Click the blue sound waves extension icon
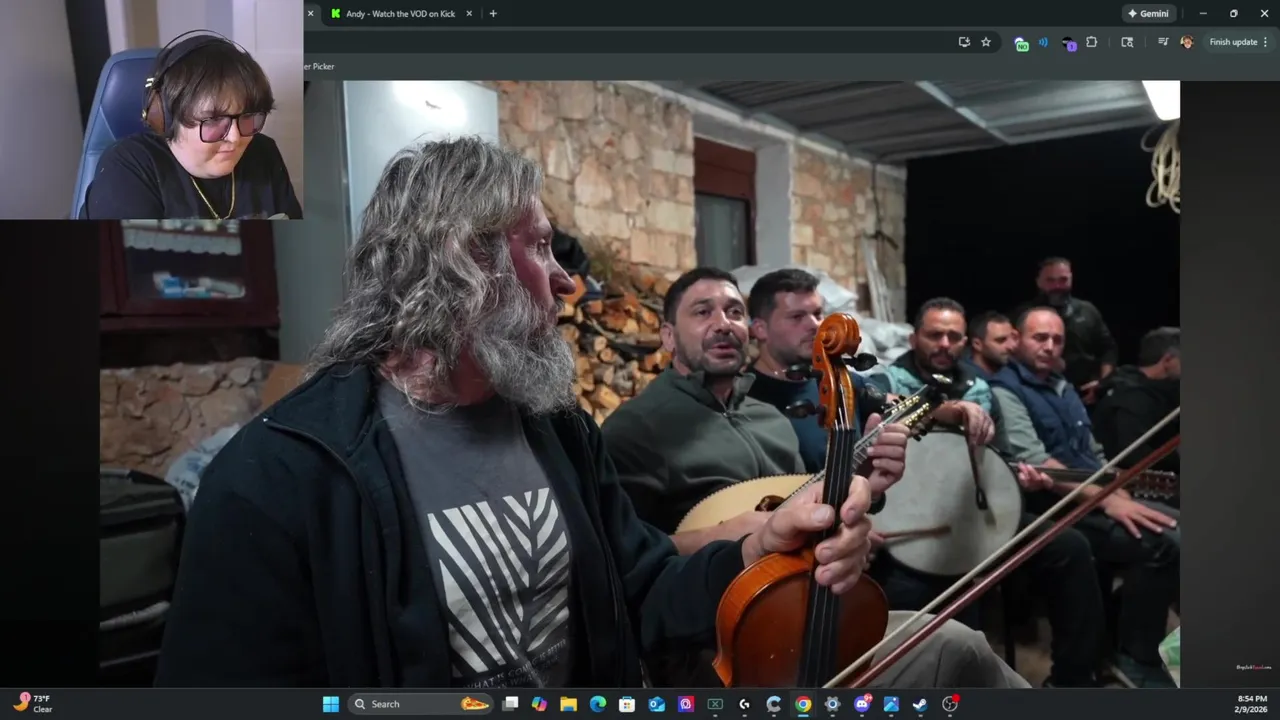Screen dimensions: 1280x720 tap(1043, 42)
